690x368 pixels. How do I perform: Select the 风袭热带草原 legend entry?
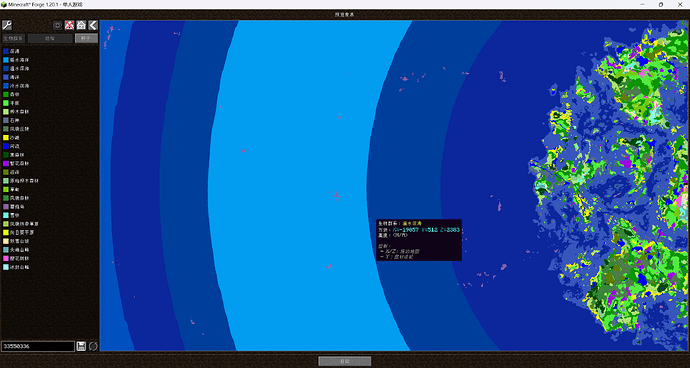tap(20, 224)
